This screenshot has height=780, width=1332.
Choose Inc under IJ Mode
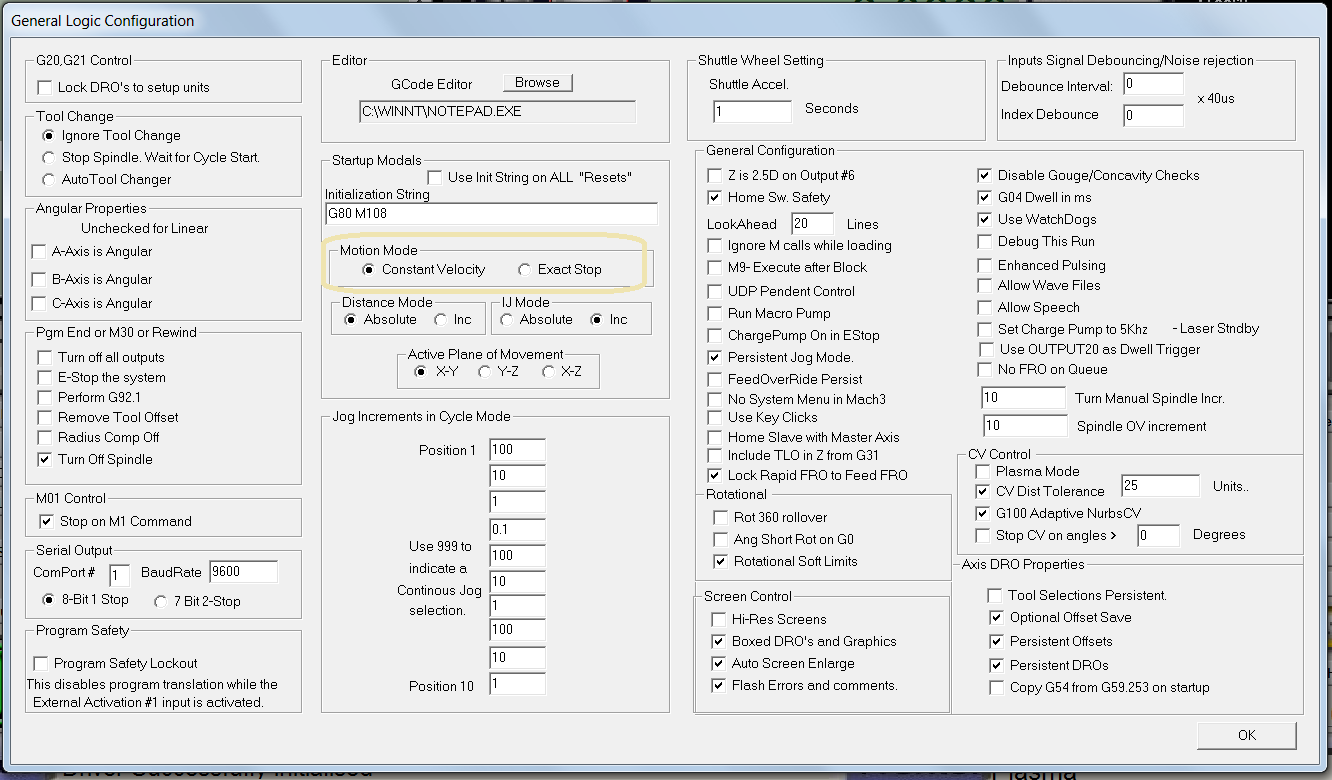pyautogui.click(x=596, y=319)
